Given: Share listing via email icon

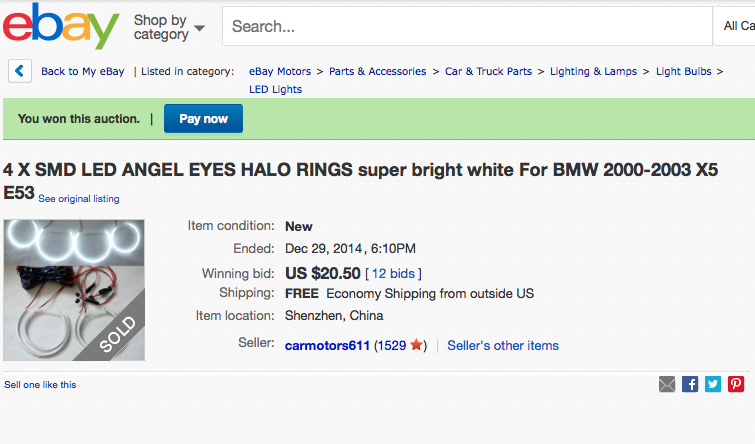Looking at the screenshot, I should (x=667, y=384).
